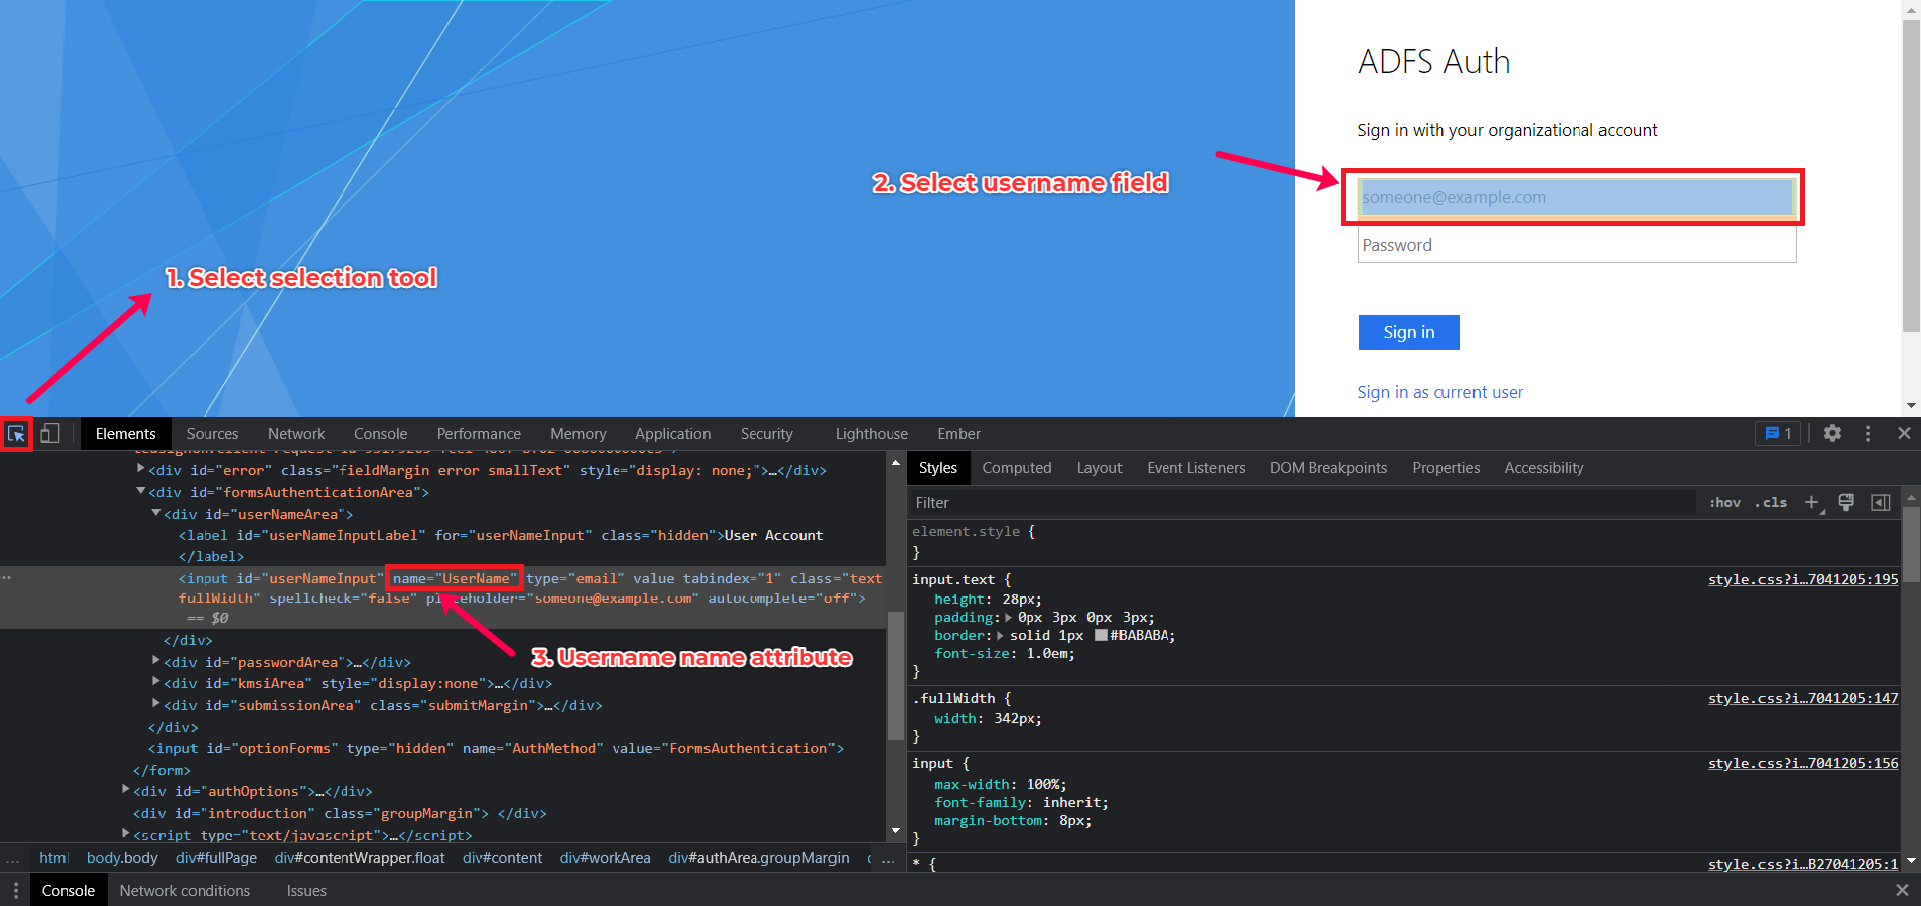The image size is (1921, 906).
Task: Open the Properties pane tab
Action: click(1446, 468)
